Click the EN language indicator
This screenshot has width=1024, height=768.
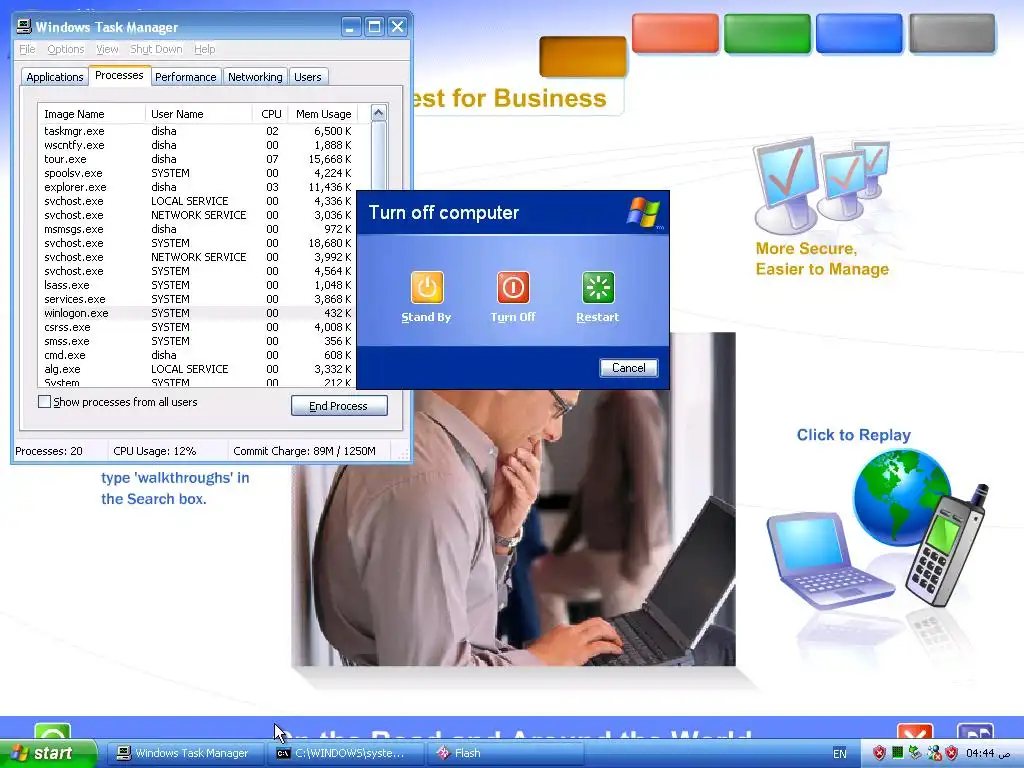[840, 754]
